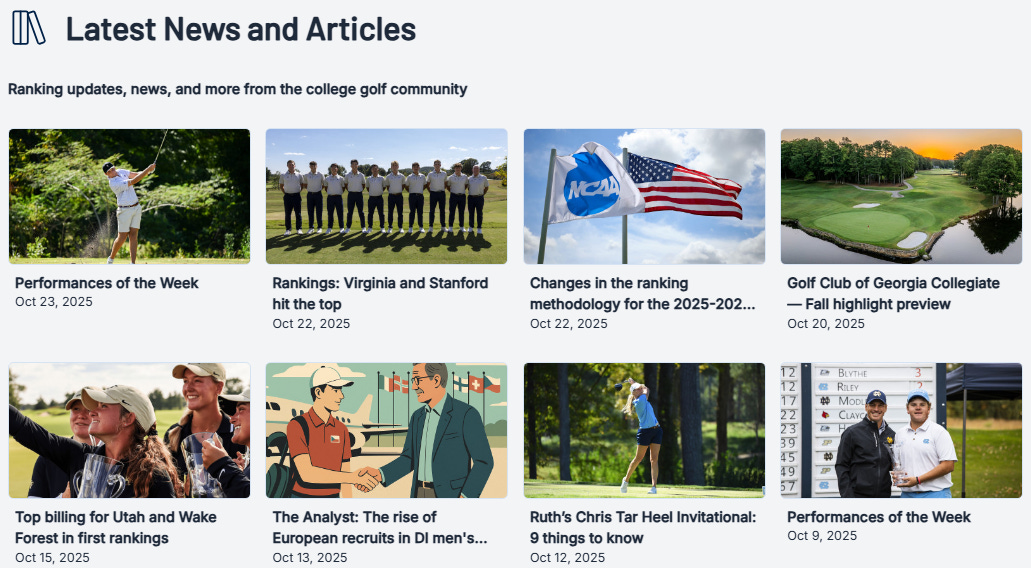Open Changes in the ranking methodology article
The image size is (1031, 568).
pyautogui.click(x=642, y=293)
